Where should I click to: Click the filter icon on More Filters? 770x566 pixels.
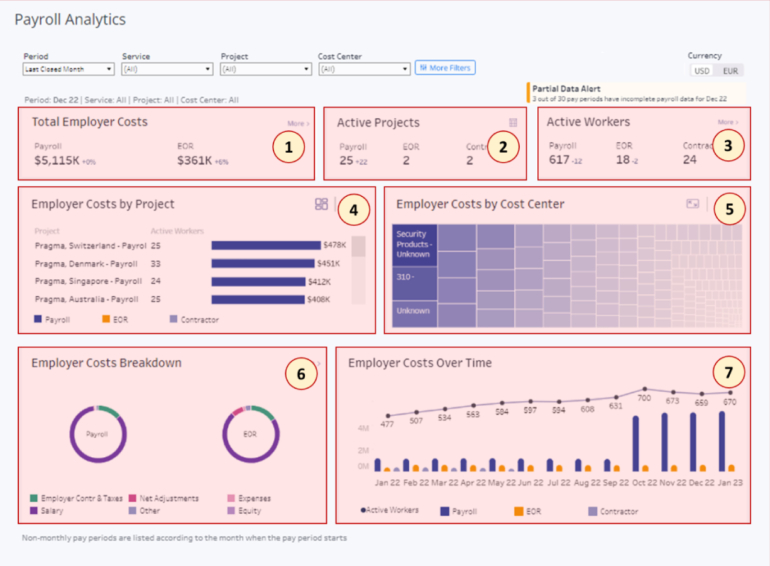click(423, 68)
